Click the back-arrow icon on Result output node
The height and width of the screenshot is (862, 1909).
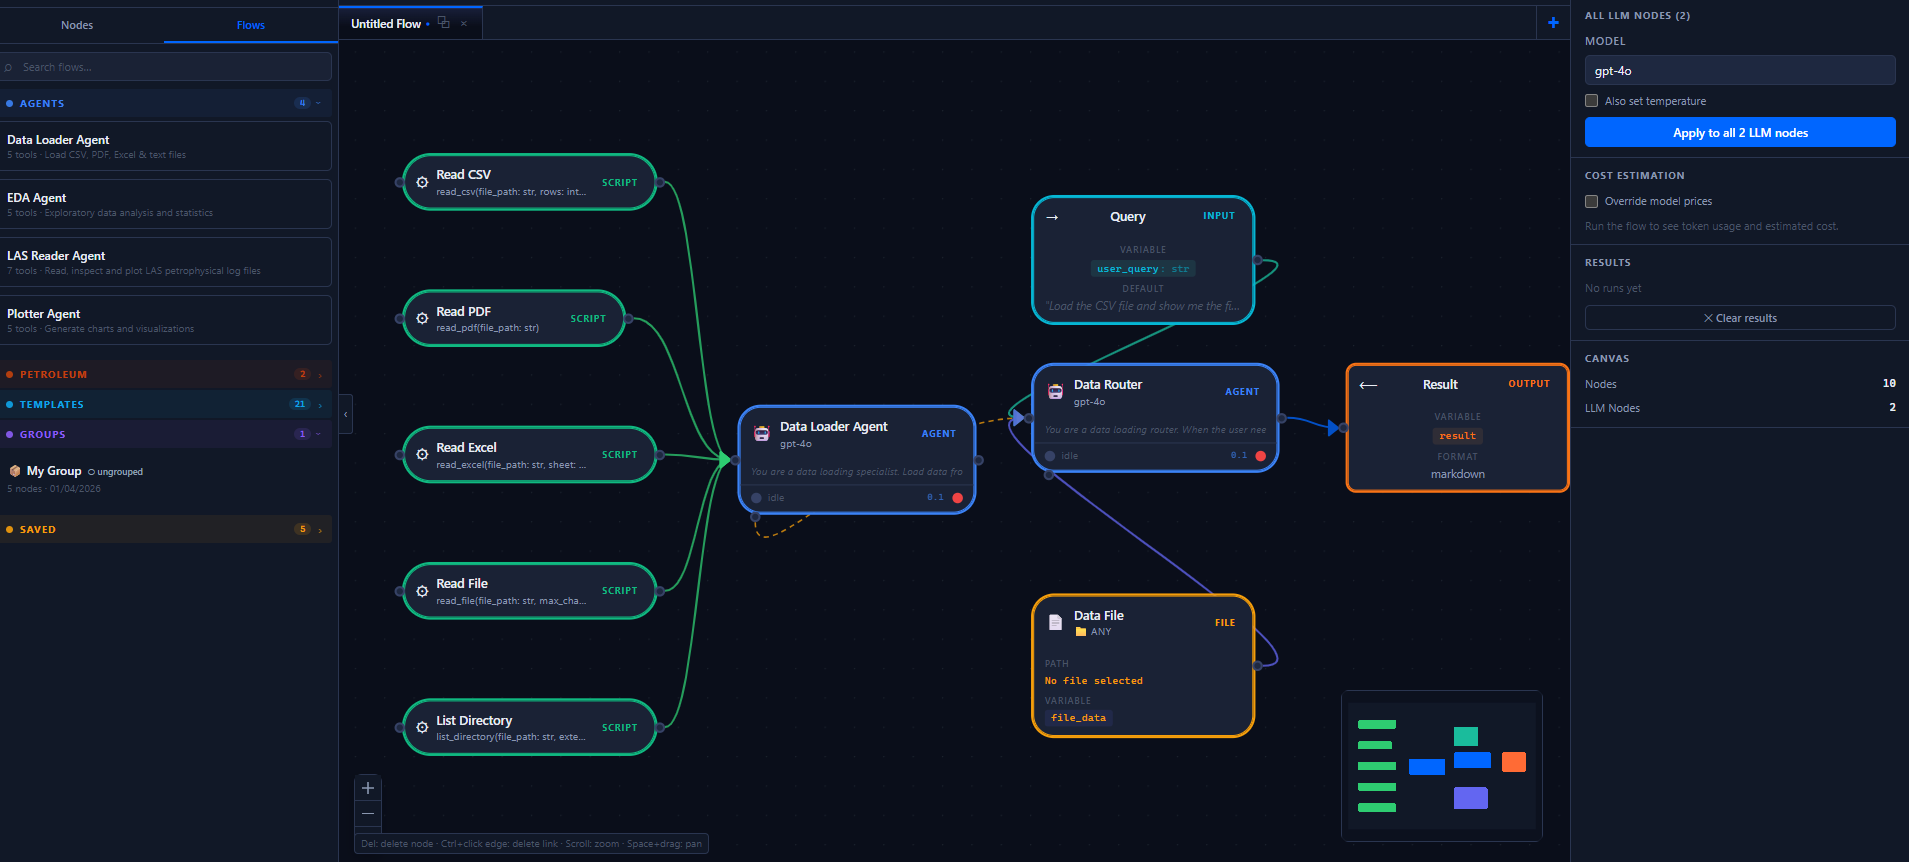1368,385
